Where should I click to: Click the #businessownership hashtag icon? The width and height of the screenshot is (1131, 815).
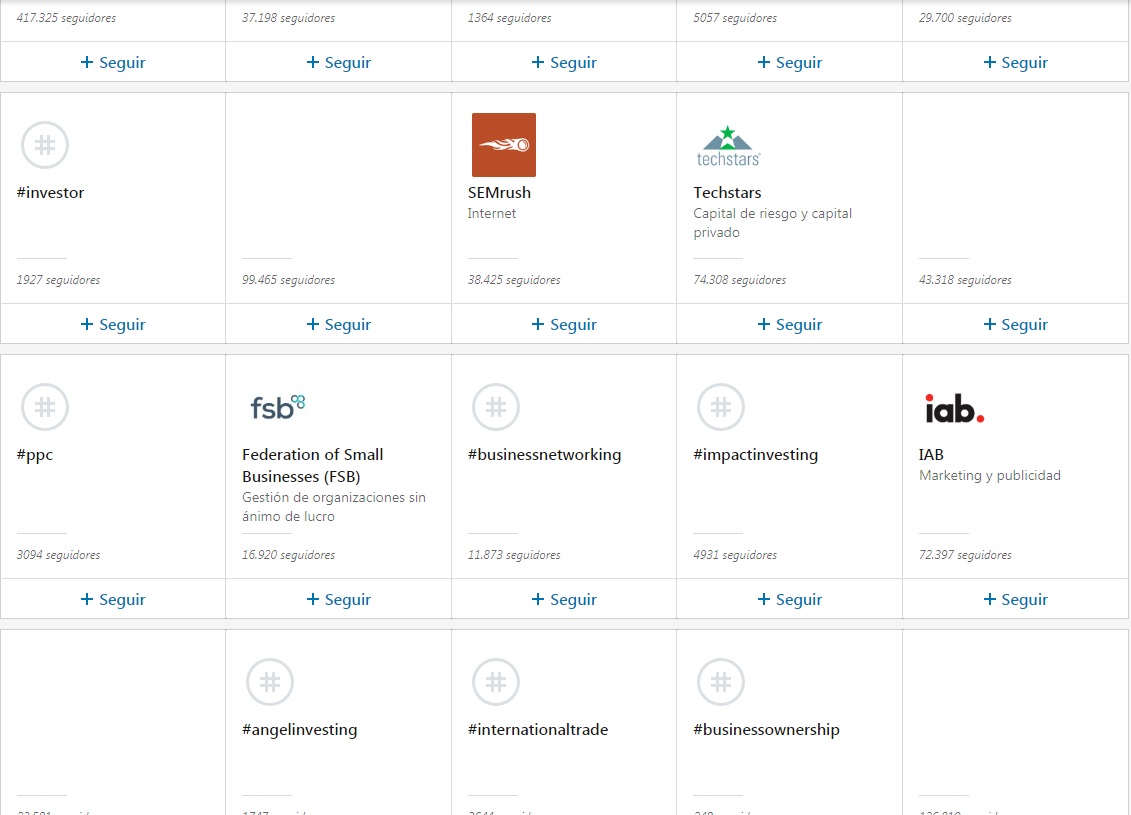[x=721, y=682]
